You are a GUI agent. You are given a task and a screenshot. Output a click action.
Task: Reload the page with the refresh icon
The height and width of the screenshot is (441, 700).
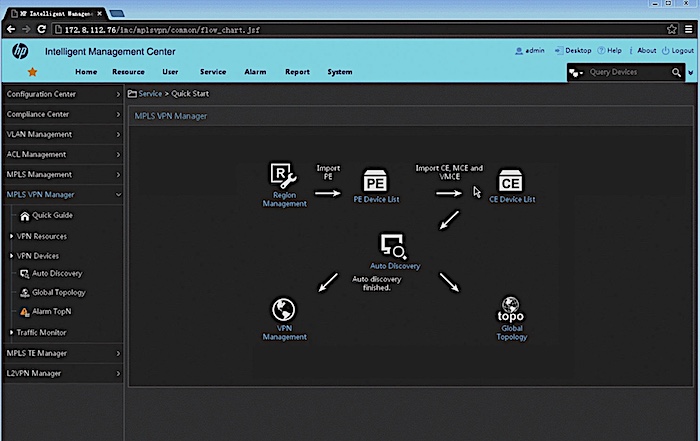(x=42, y=29)
